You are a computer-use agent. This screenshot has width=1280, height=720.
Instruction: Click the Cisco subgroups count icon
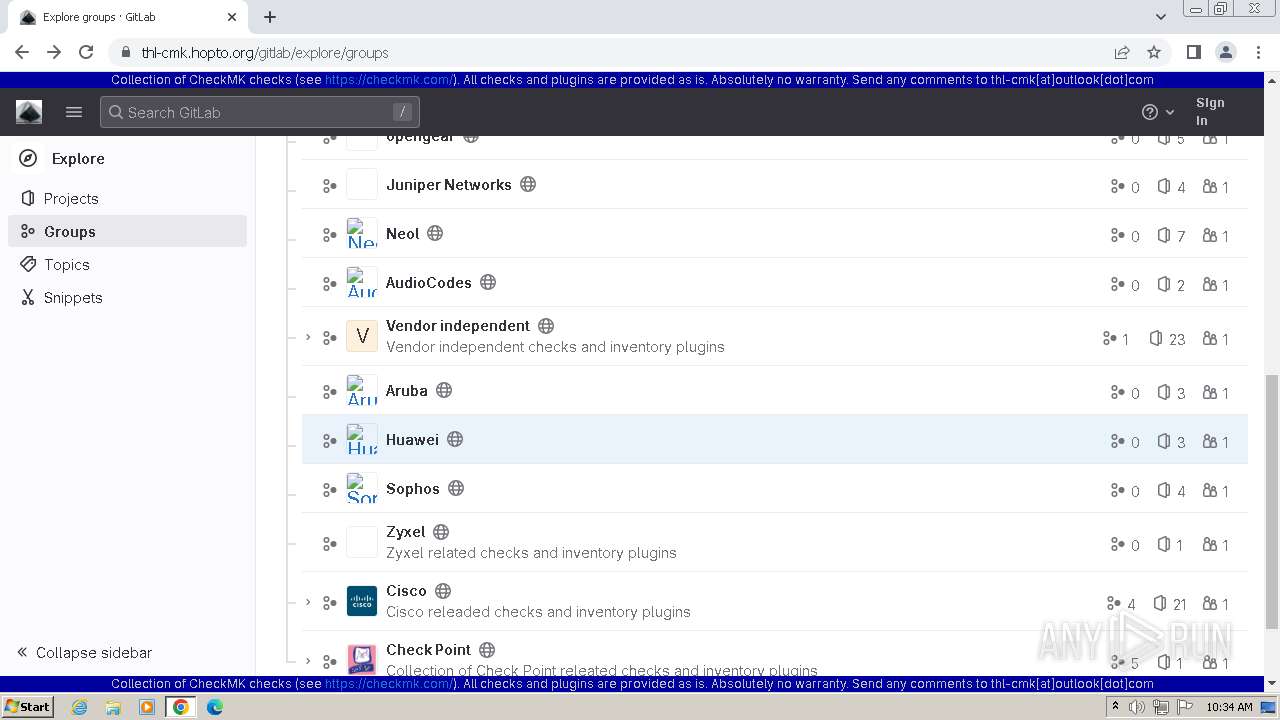click(1113, 603)
